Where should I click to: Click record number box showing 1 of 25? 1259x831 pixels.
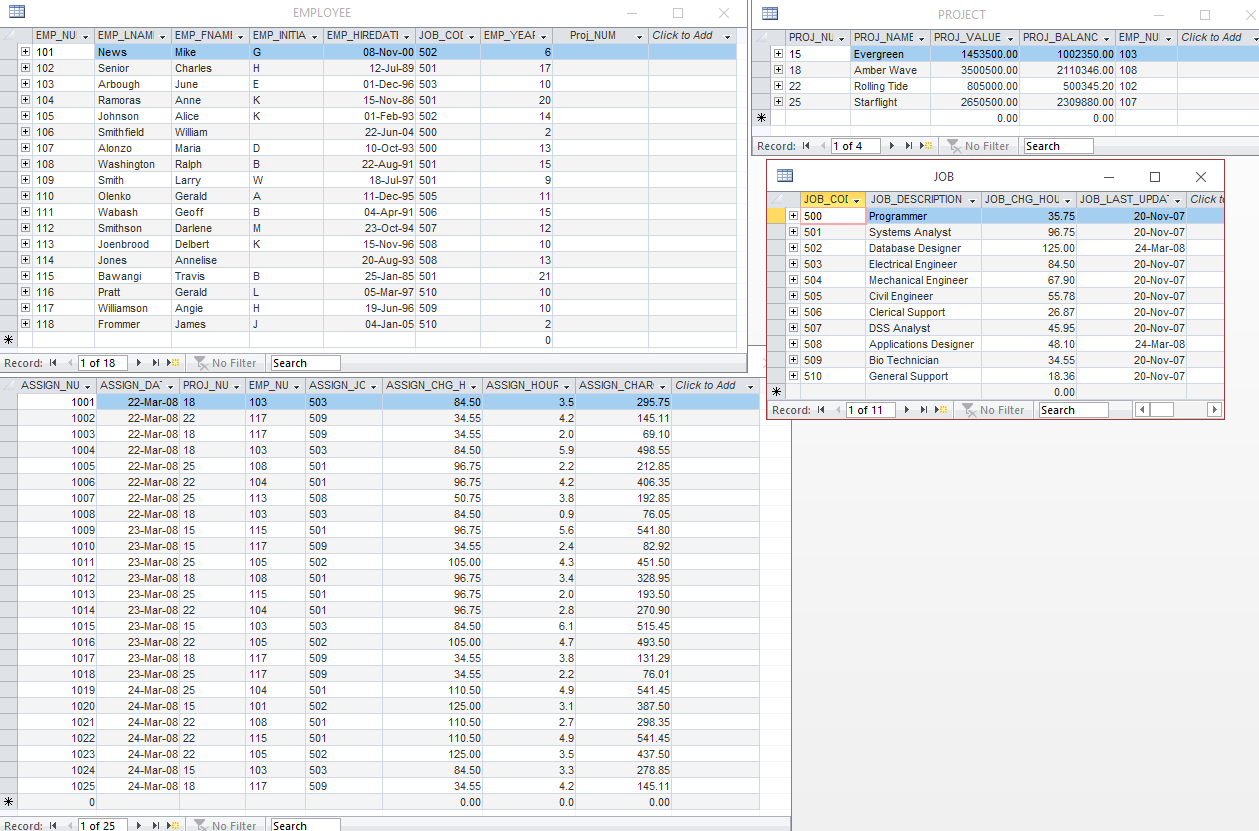(x=102, y=826)
